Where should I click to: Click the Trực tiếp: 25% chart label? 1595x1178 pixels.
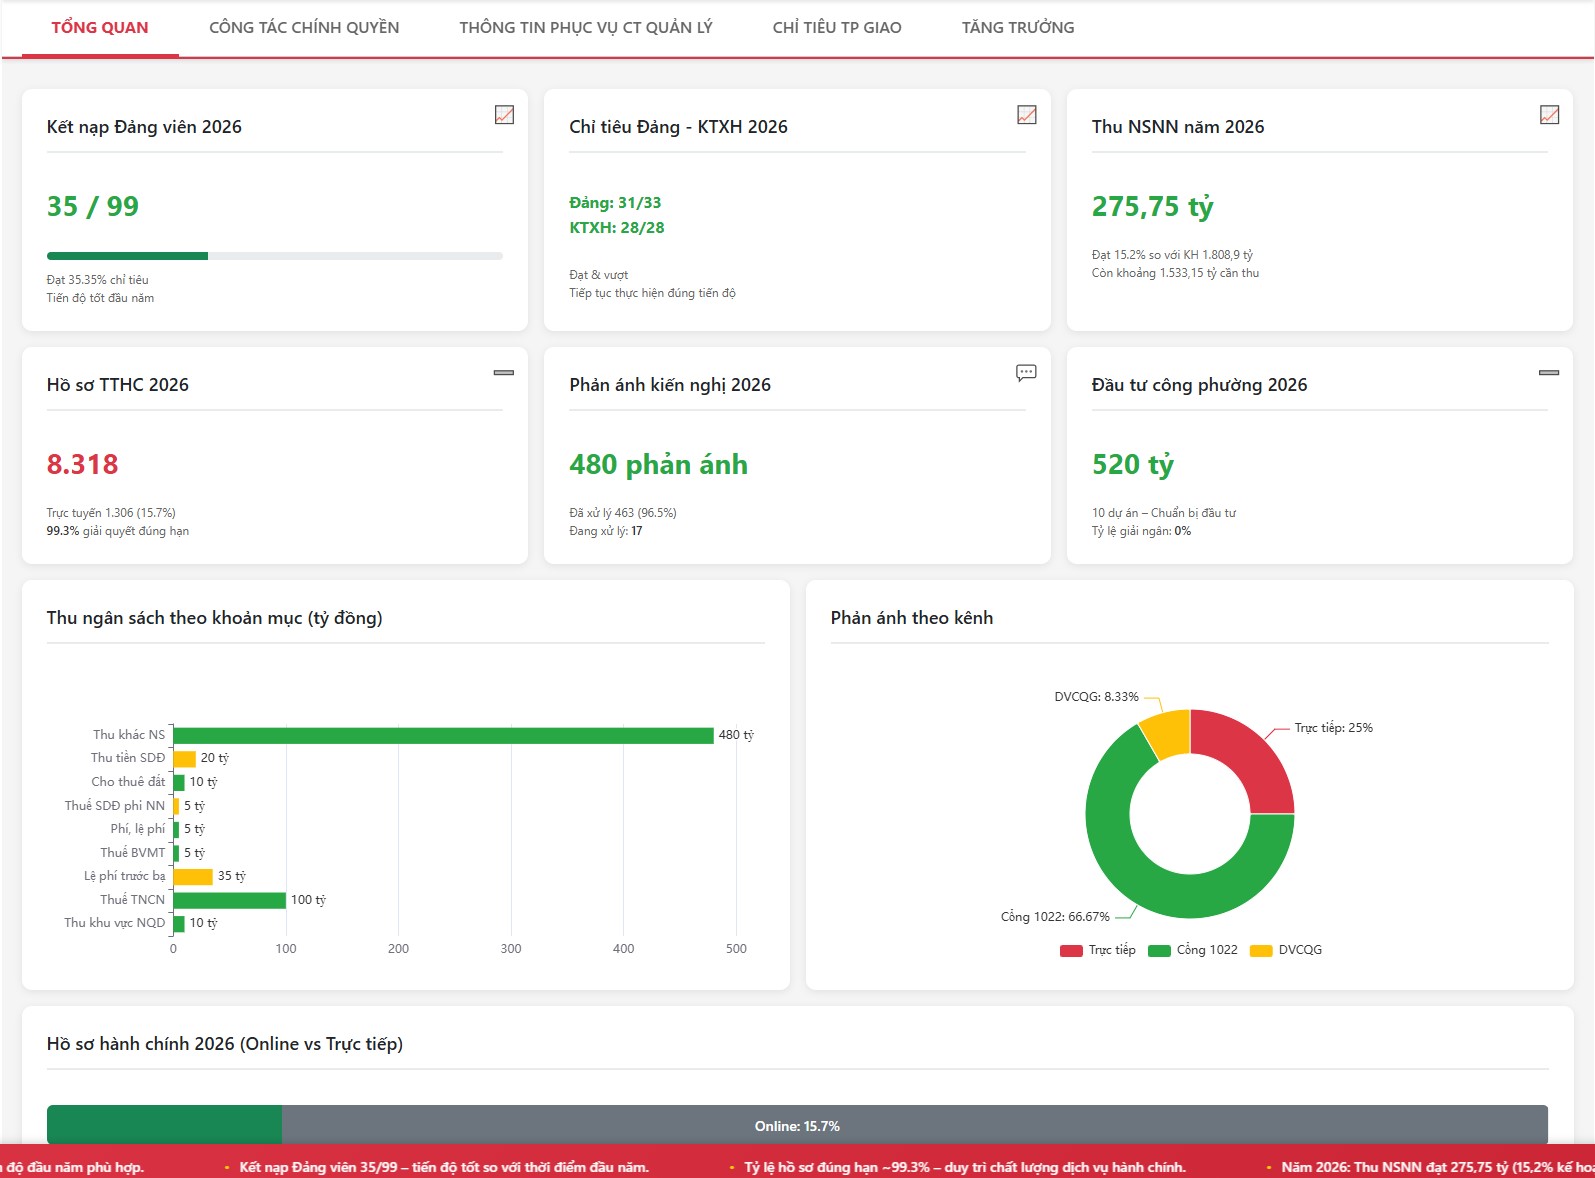tap(1333, 728)
